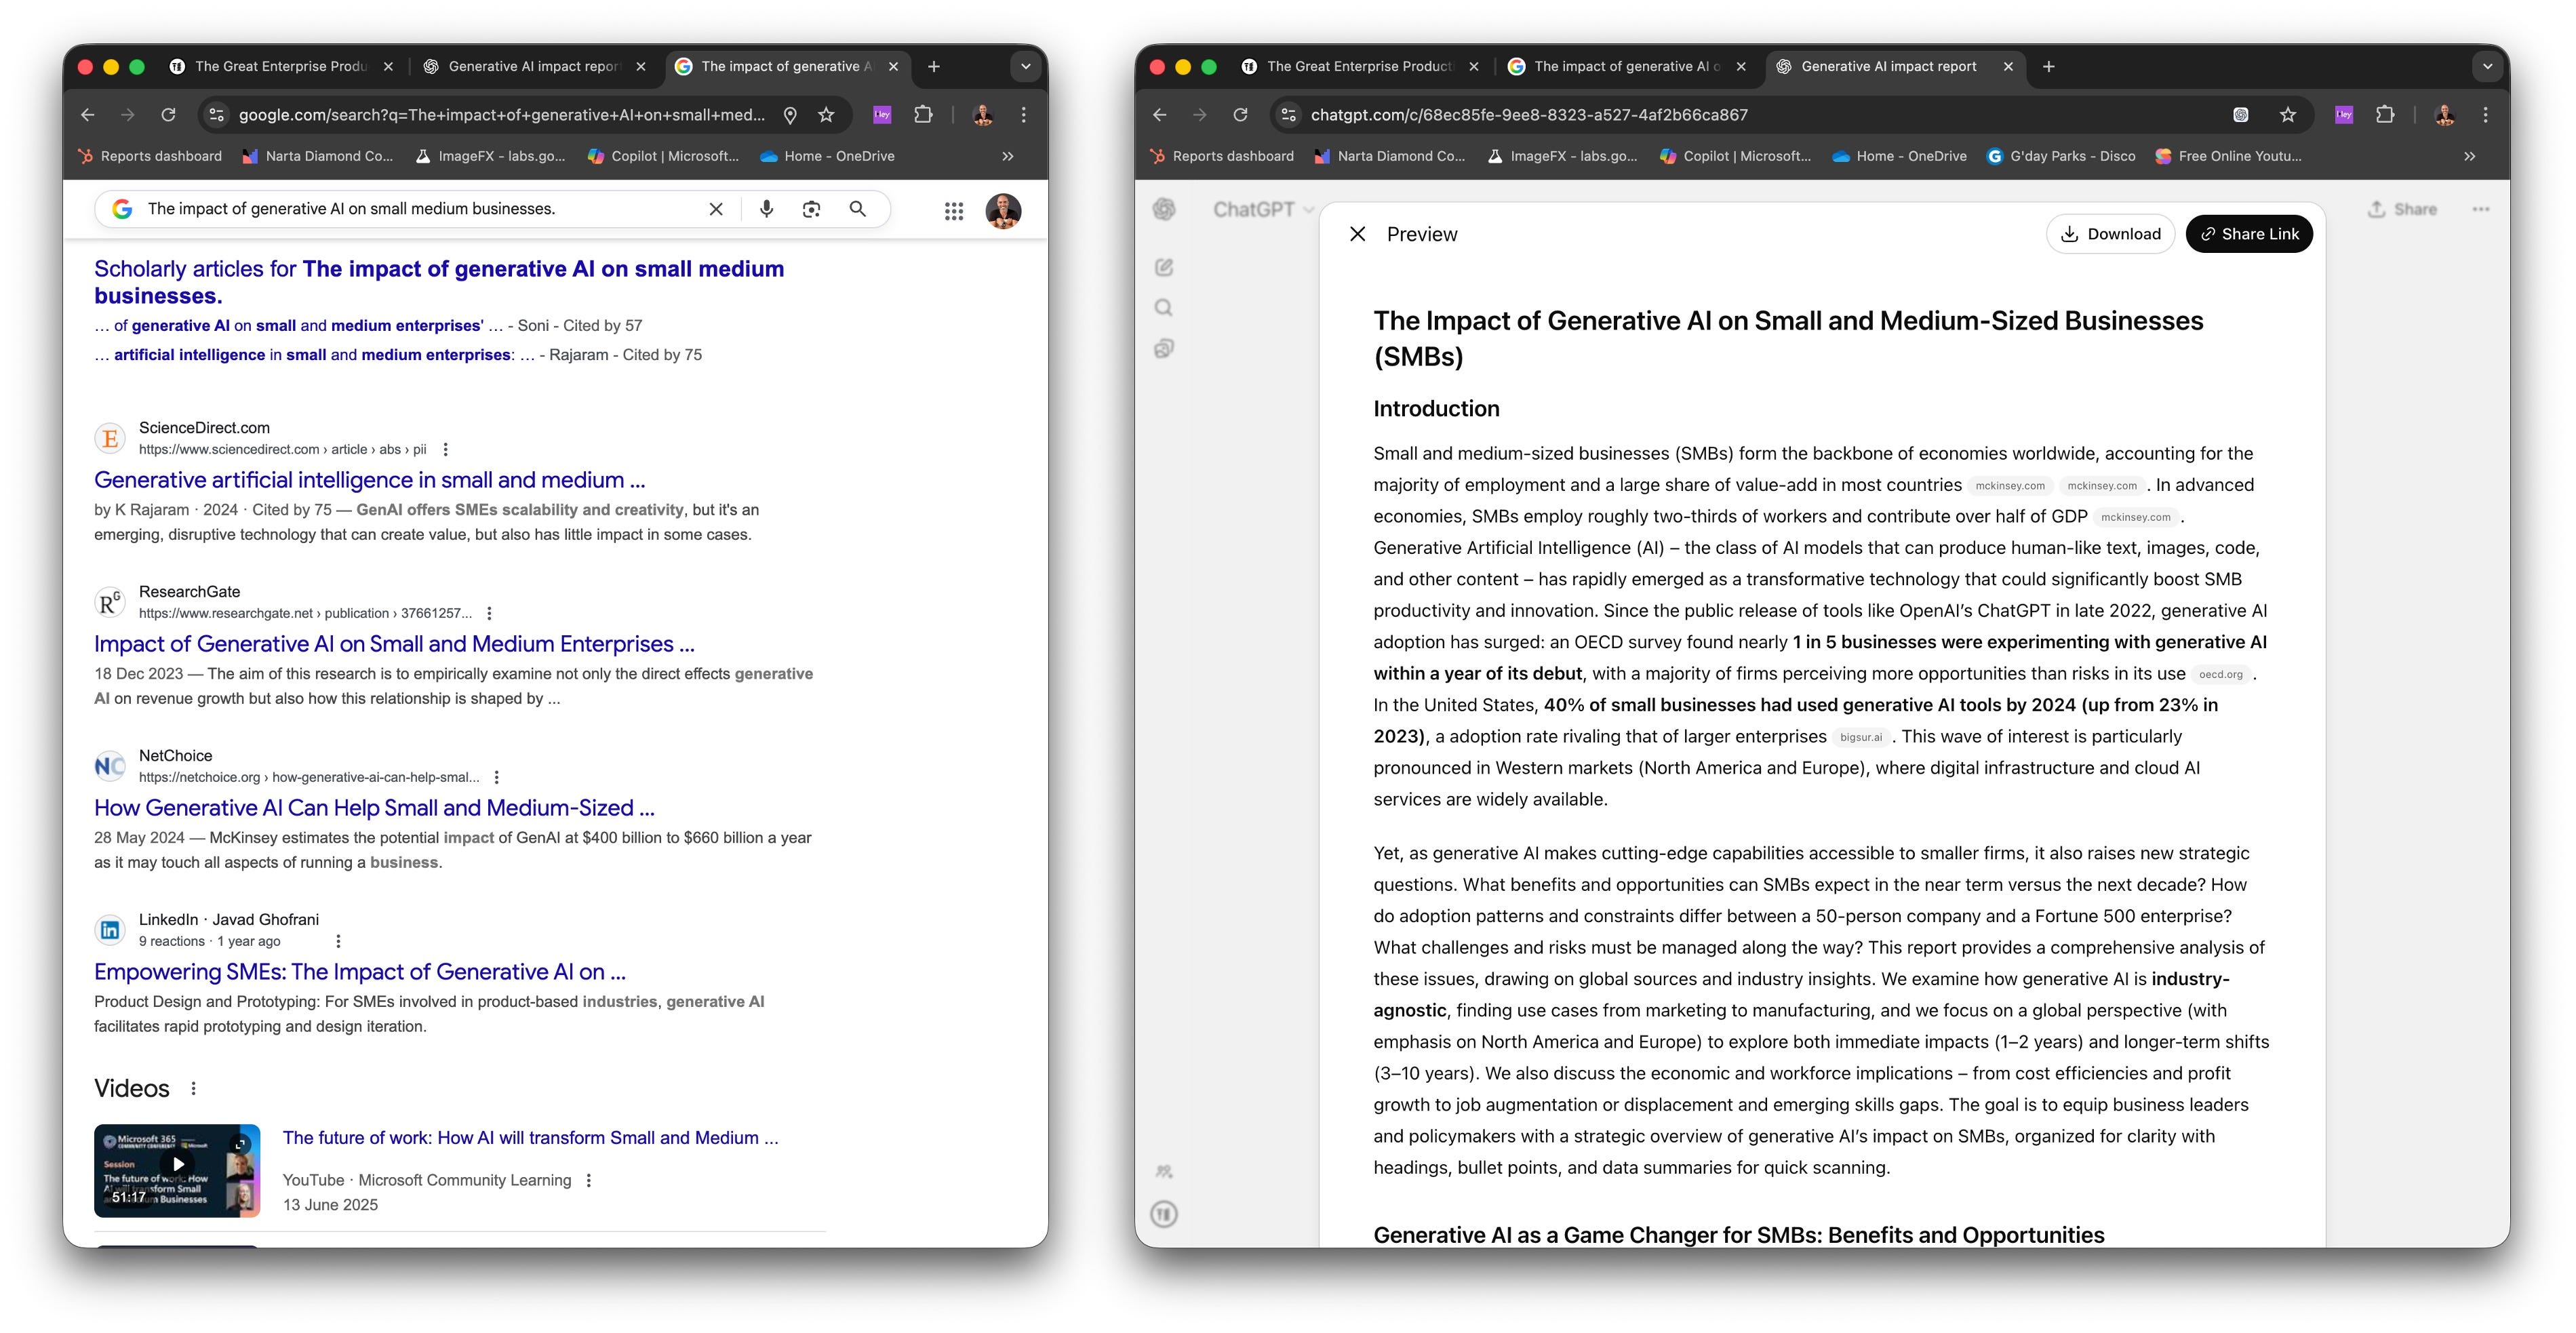Open the NetChoice How Generative AI Can Help link
The height and width of the screenshot is (1333, 2576).
click(374, 807)
